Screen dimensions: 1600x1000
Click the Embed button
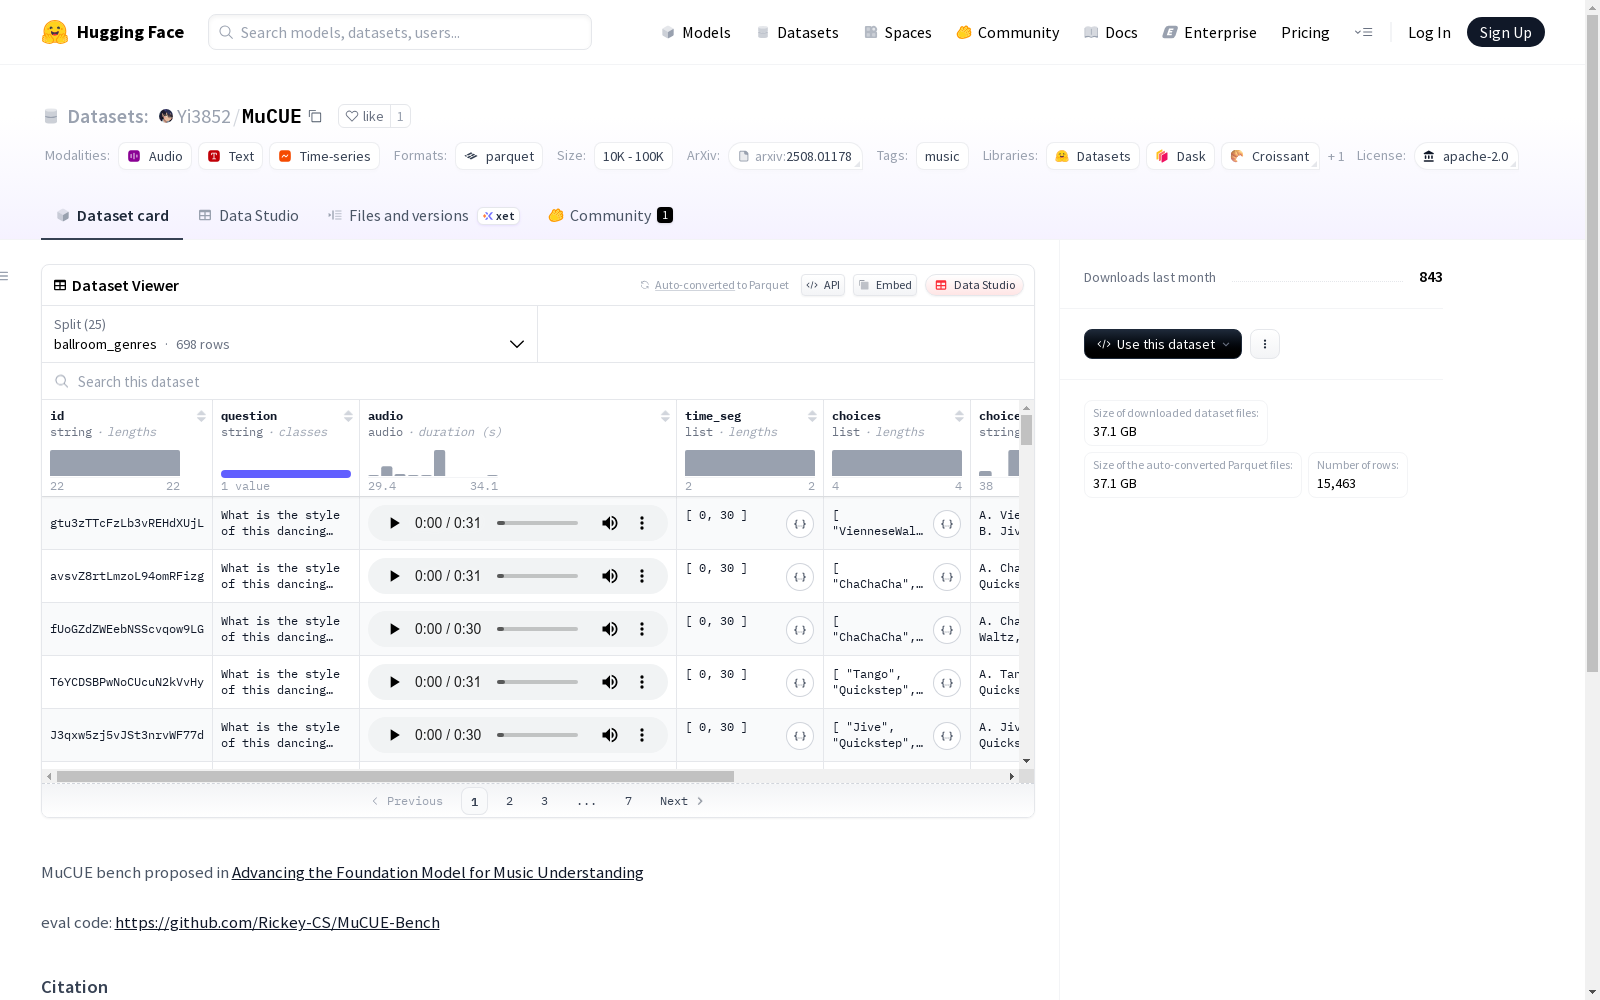pyautogui.click(x=885, y=285)
